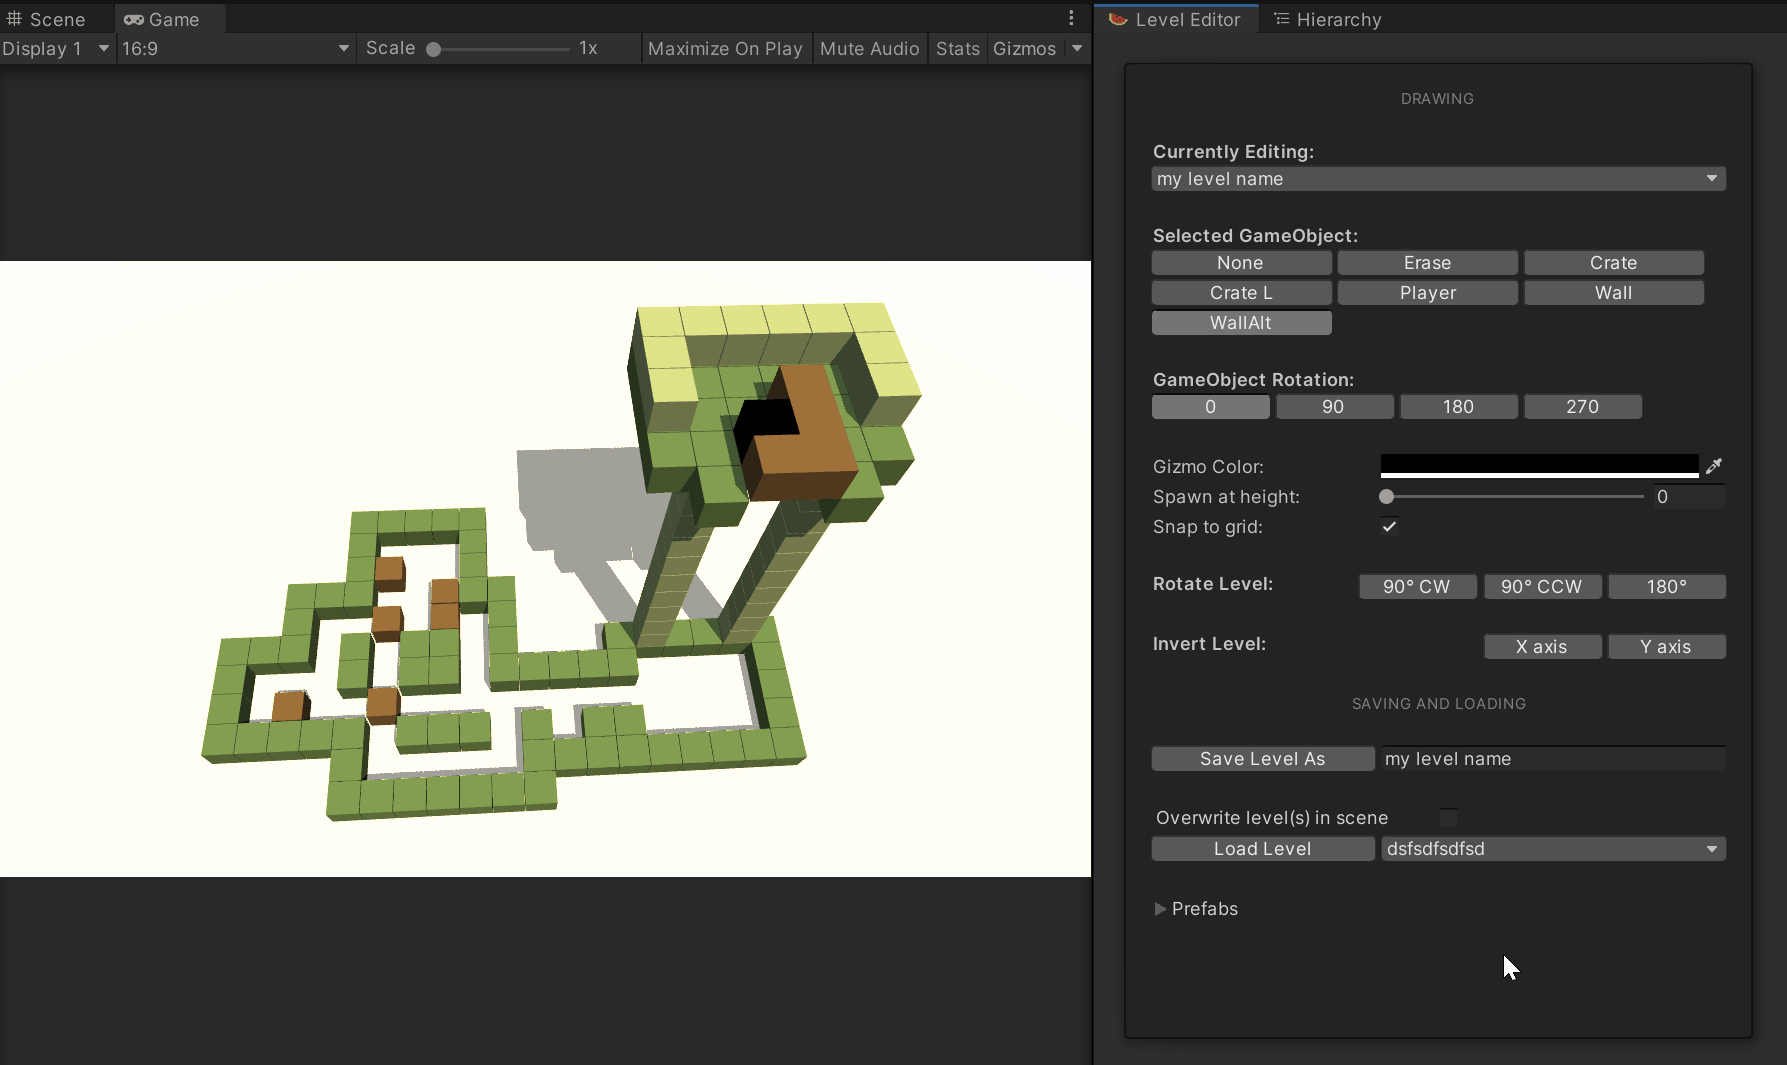Image resolution: width=1787 pixels, height=1065 pixels.
Task: Click the Gizmo Color eyedropper icon
Action: (x=1714, y=466)
